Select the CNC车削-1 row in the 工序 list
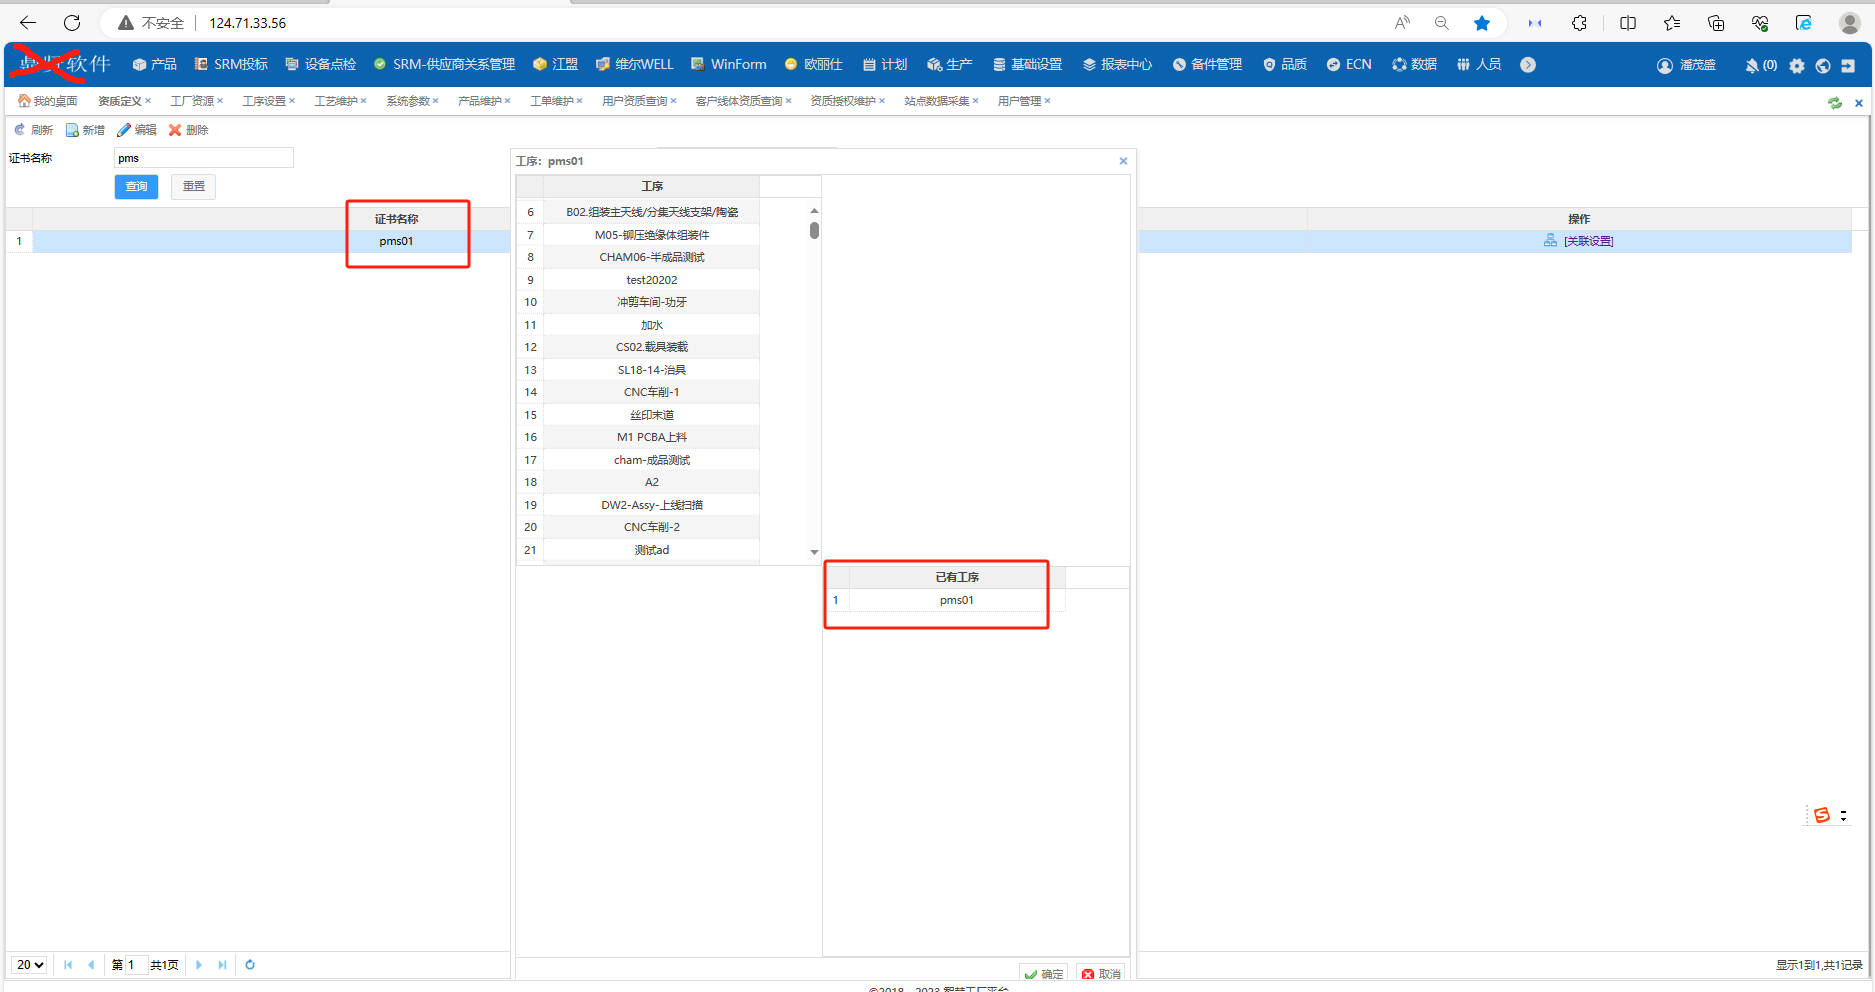Viewport: 1875px width, 992px height. click(651, 392)
